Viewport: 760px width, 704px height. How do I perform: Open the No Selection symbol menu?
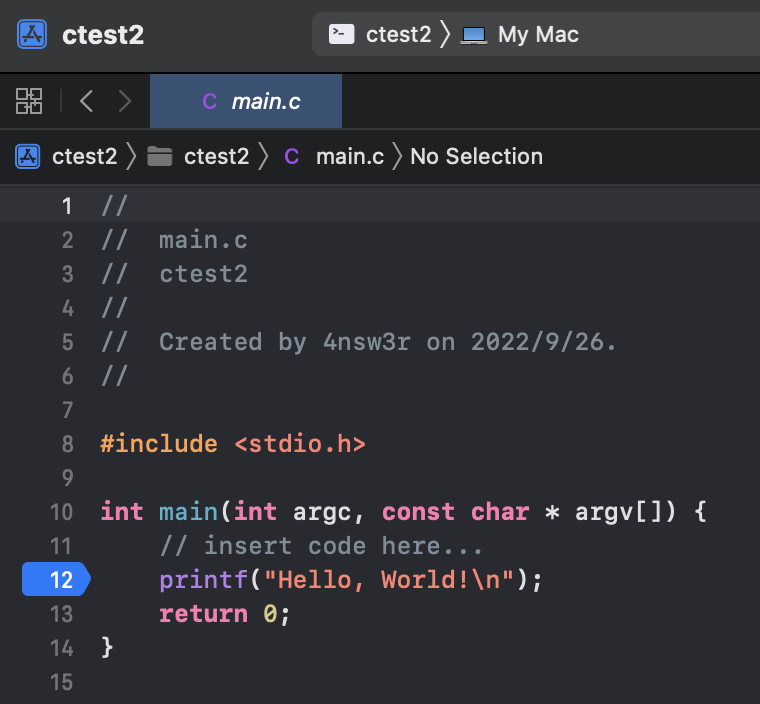point(476,157)
